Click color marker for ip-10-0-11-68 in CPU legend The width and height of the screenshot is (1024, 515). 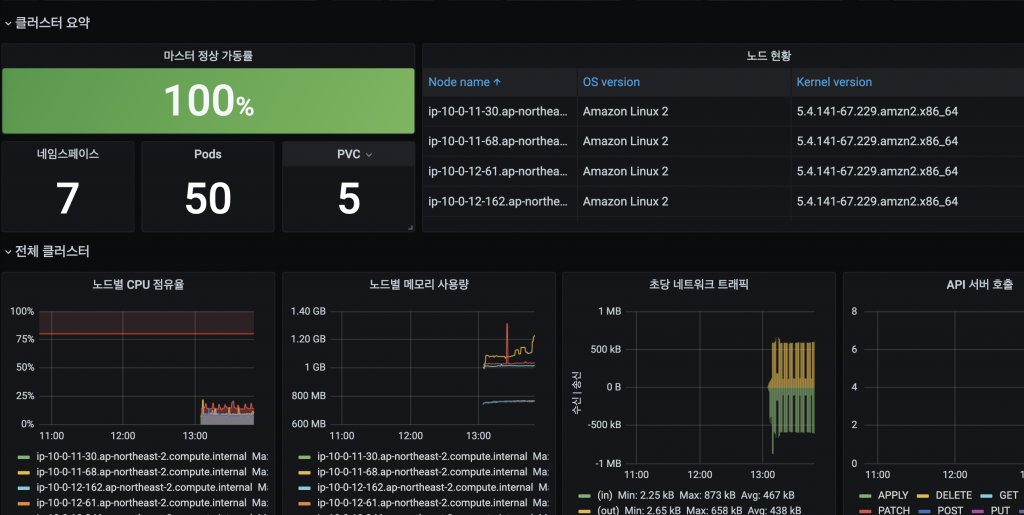(x=24, y=472)
